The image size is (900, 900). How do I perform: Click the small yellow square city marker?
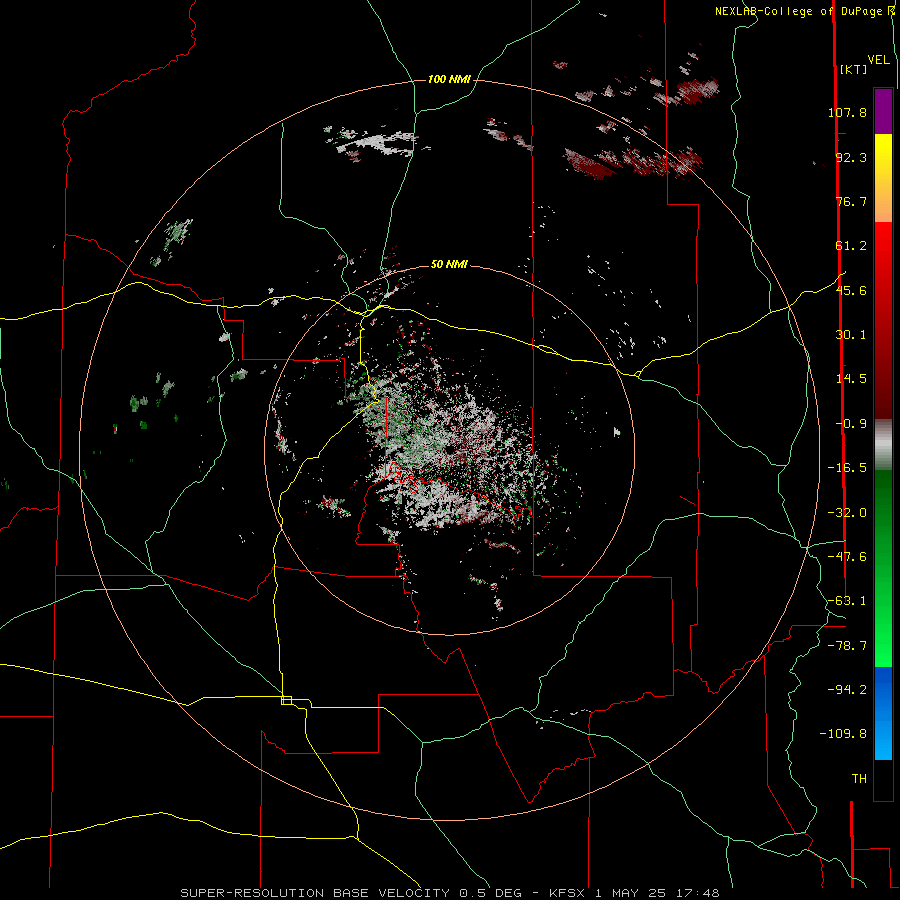286,700
